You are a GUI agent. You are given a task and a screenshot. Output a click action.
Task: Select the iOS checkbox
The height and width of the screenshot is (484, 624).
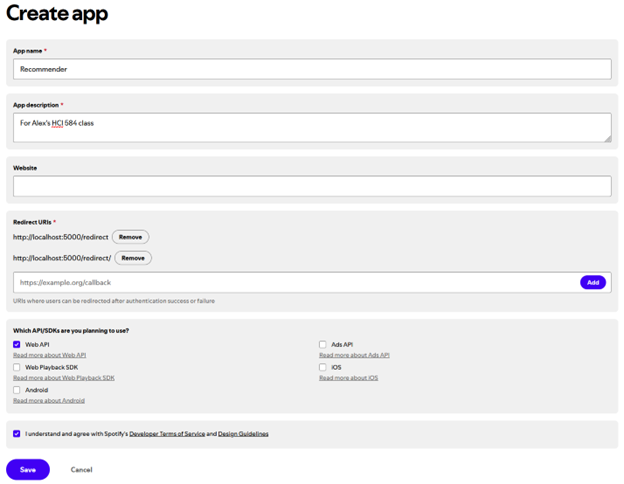click(323, 367)
